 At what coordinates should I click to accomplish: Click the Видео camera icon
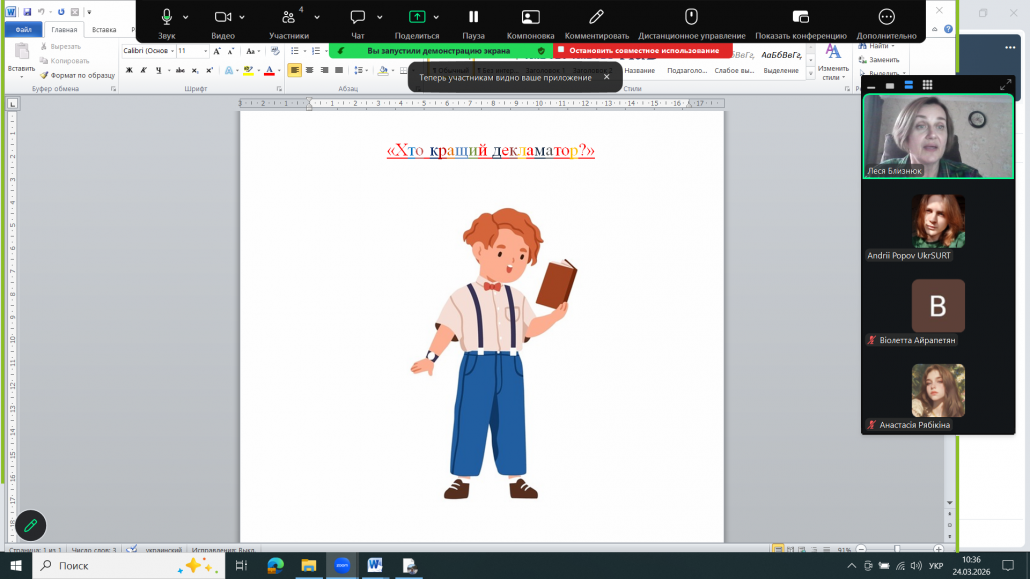click(223, 17)
